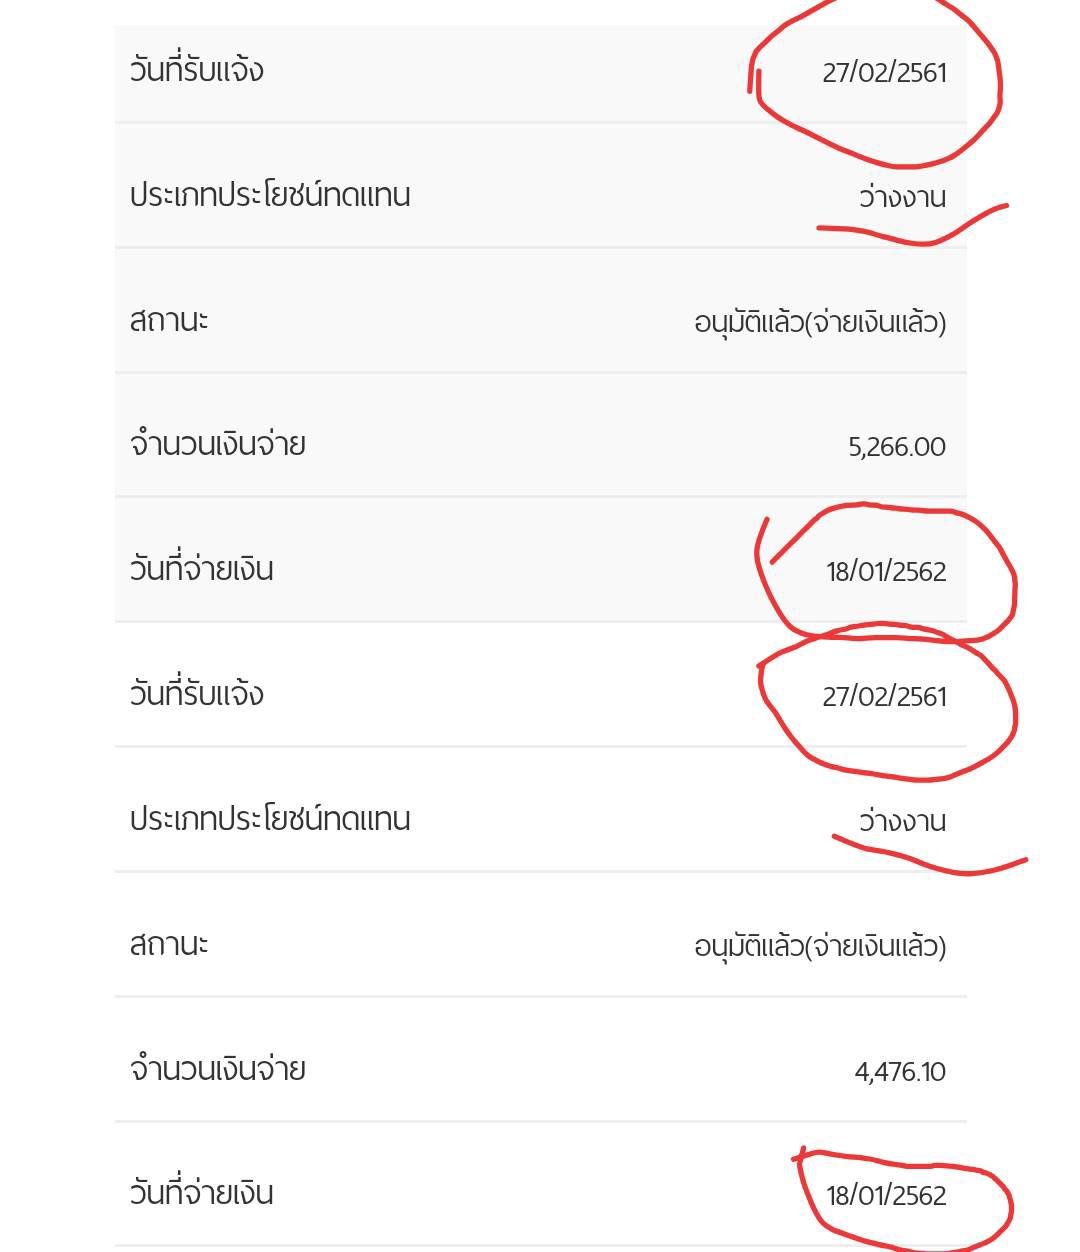This screenshot has width=1080, height=1252.
Task: Click the payment amount 5,266.00
Action: click(897, 447)
